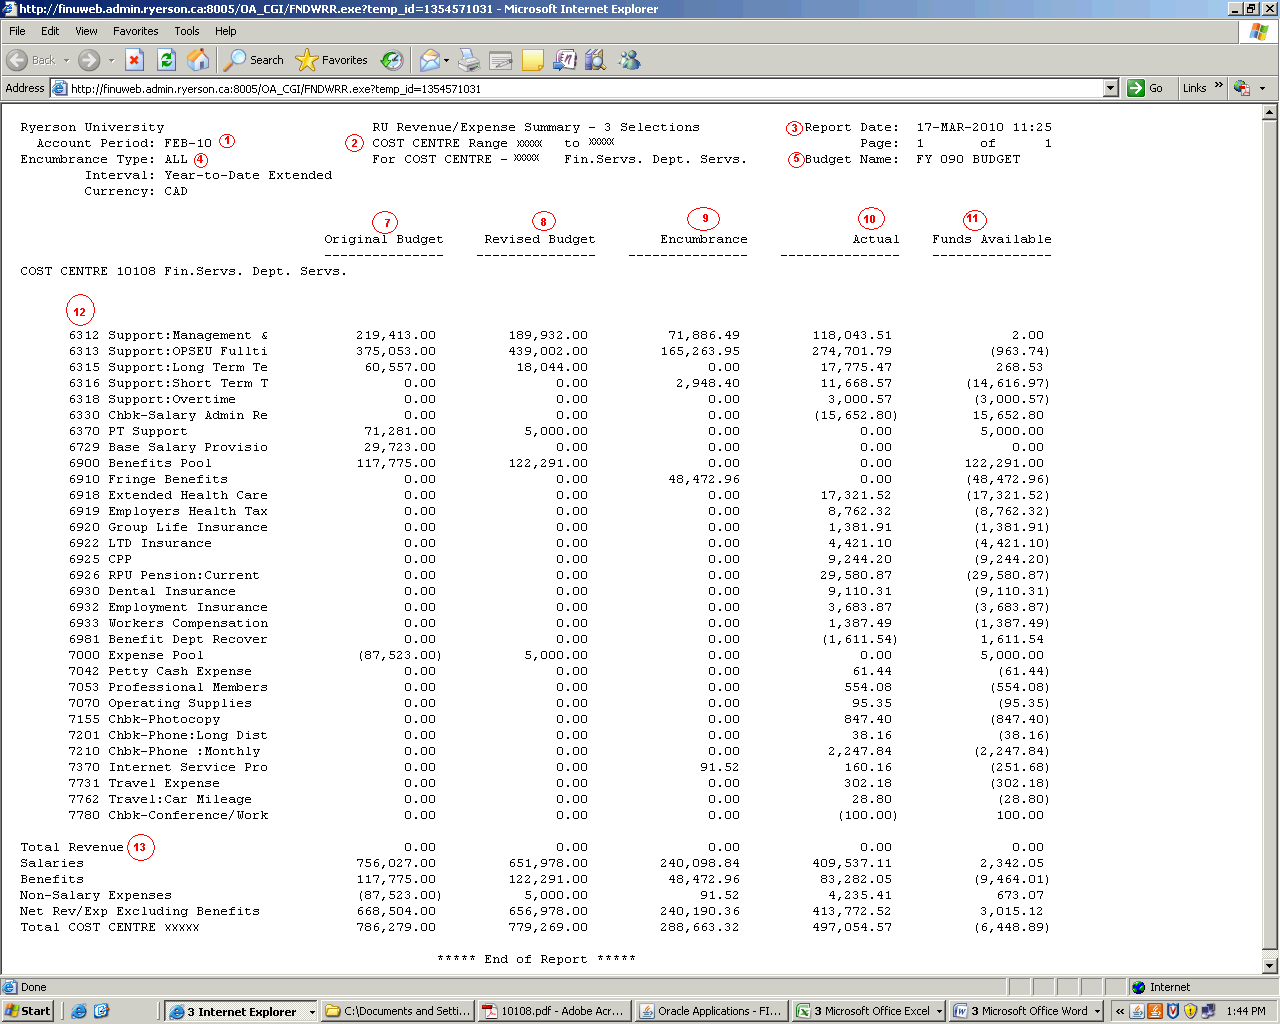The height and width of the screenshot is (1024, 1280).
Task: Open the View menu
Action: [87, 31]
